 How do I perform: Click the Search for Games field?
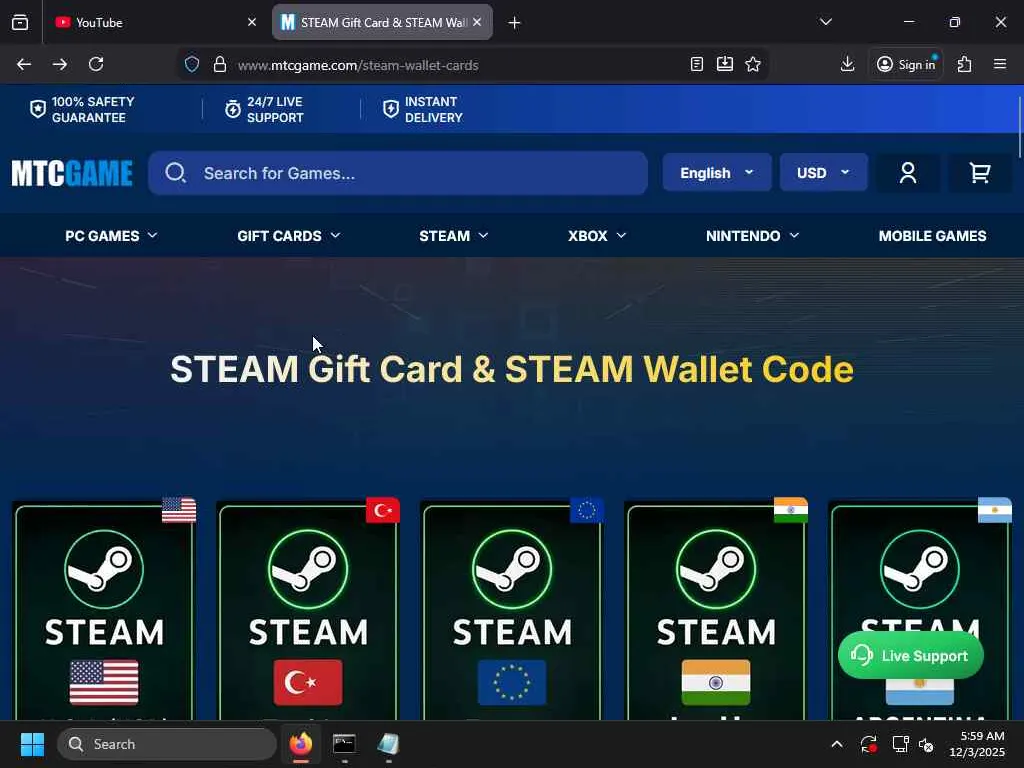click(x=398, y=173)
